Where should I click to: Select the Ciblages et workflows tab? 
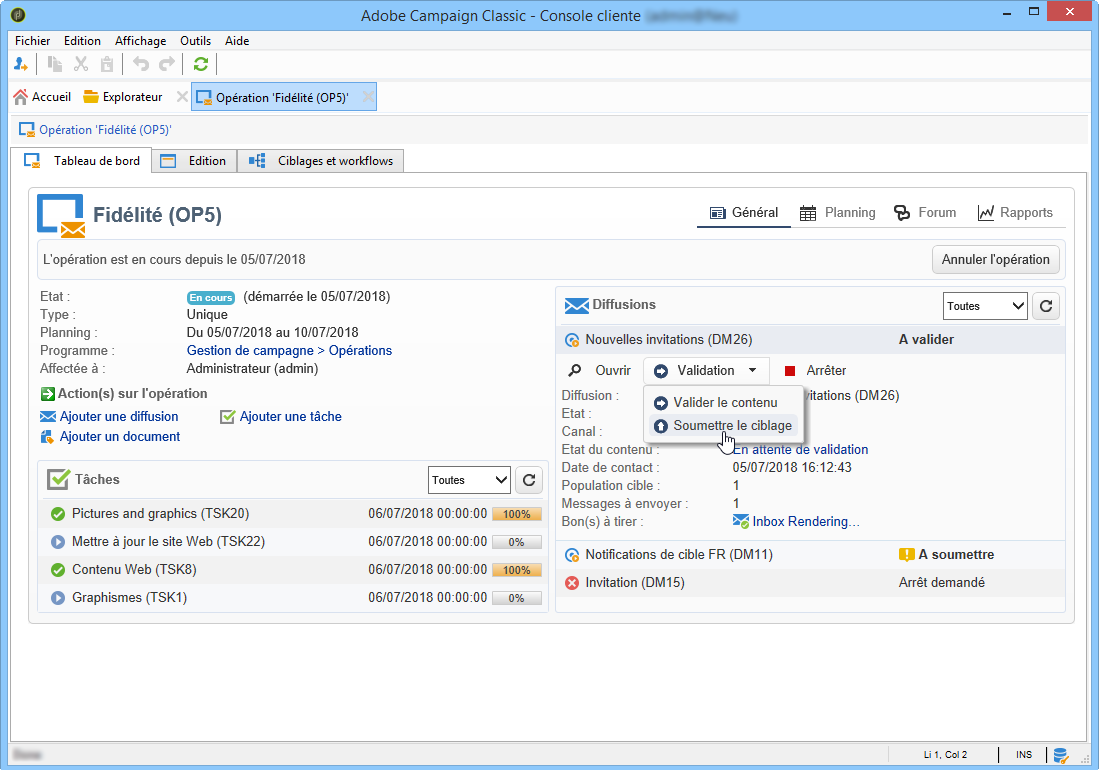321,161
